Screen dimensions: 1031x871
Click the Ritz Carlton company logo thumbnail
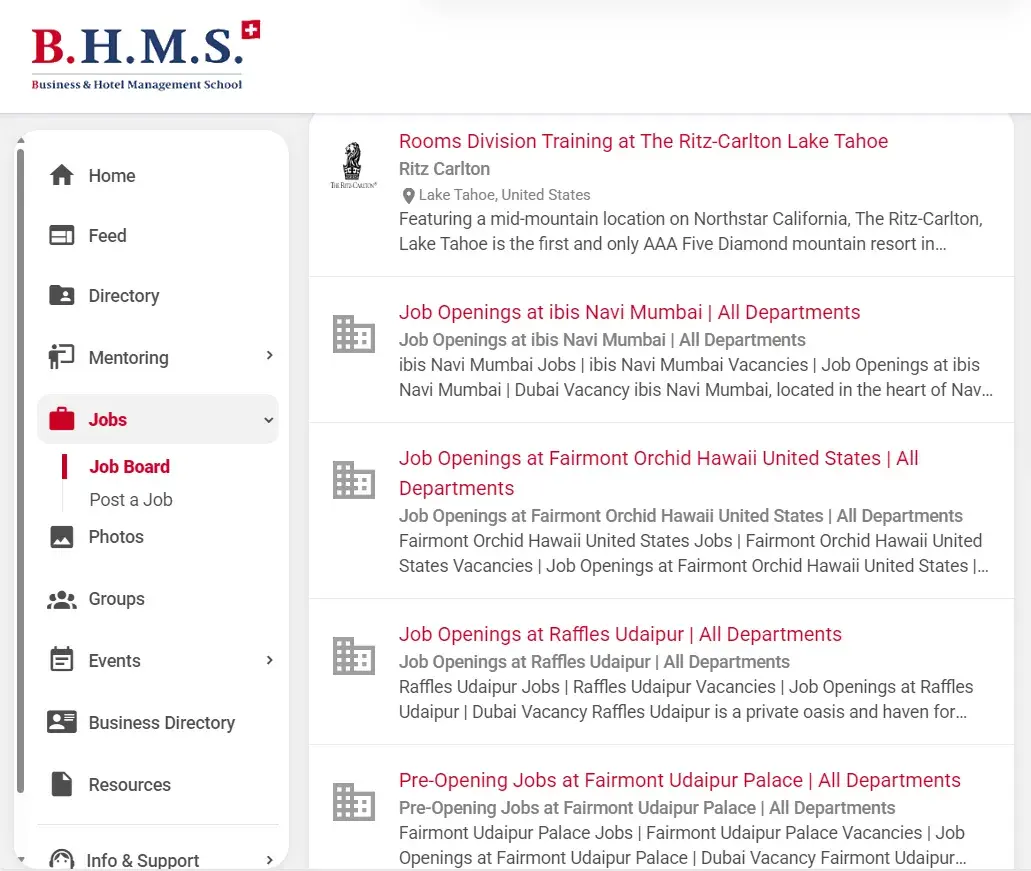click(353, 166)
